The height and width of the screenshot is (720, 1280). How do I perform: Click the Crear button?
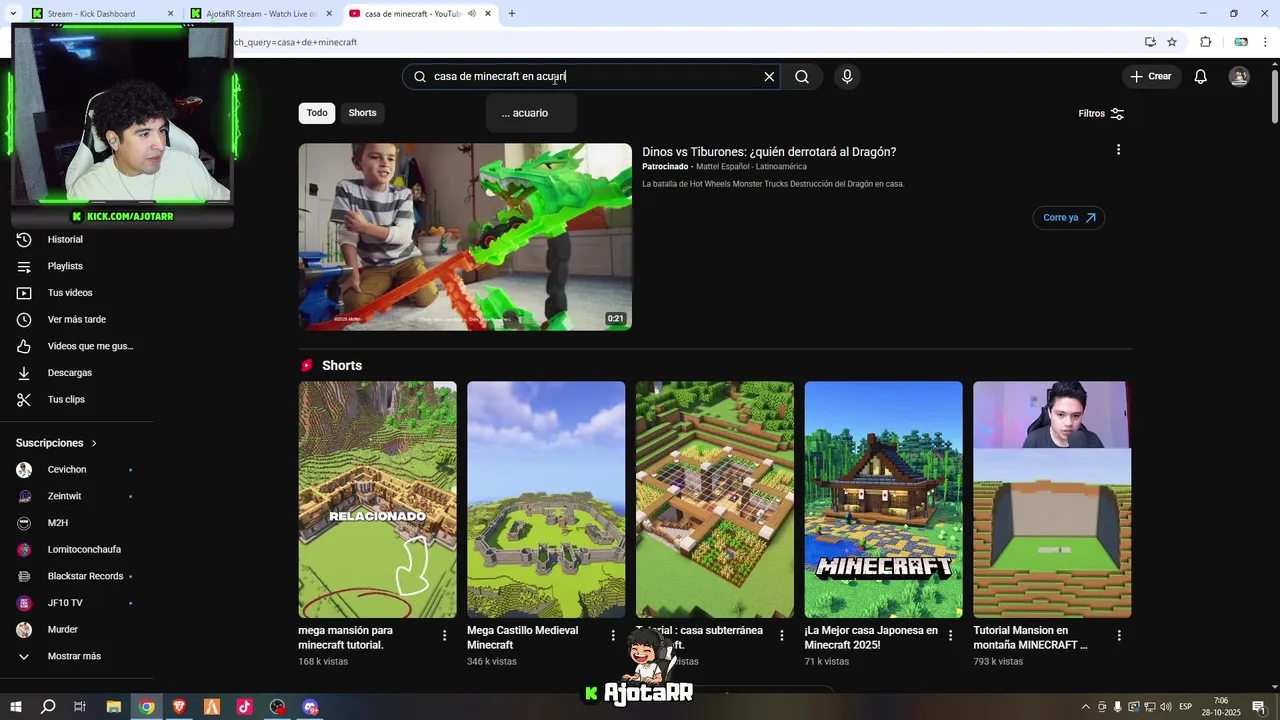click(x=1151, y=77)
